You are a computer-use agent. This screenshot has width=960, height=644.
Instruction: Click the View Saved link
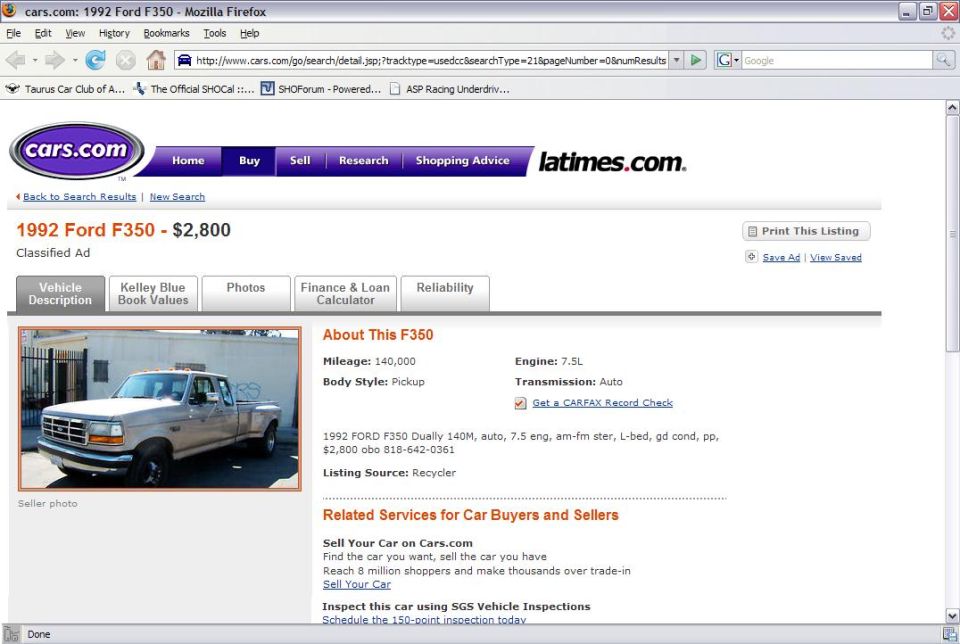coord(836,257)
